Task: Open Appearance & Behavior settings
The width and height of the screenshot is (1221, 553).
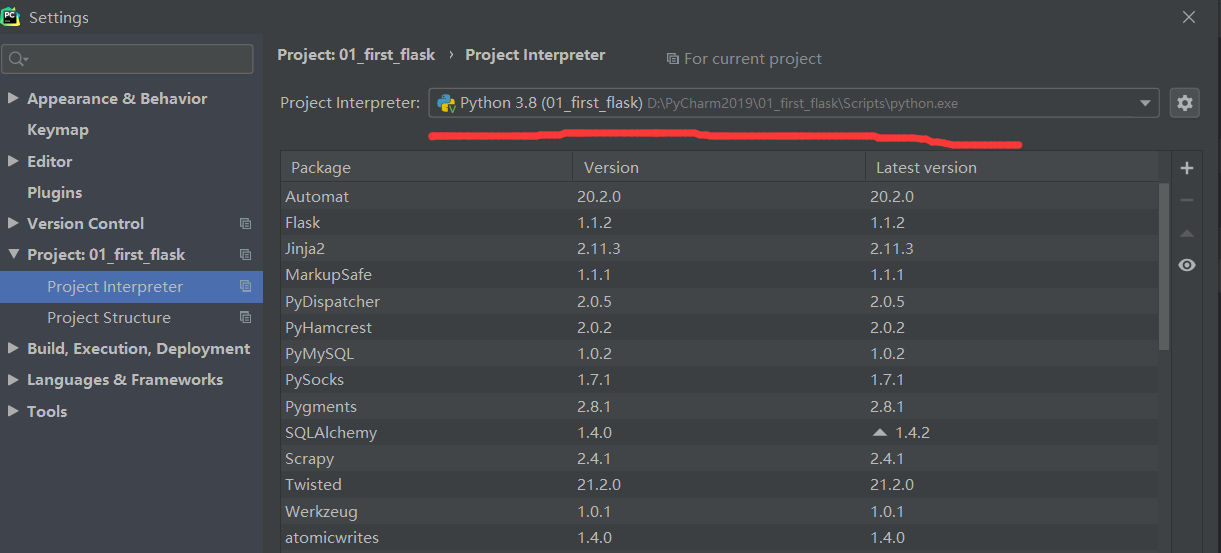Action: tap(117, 98)
